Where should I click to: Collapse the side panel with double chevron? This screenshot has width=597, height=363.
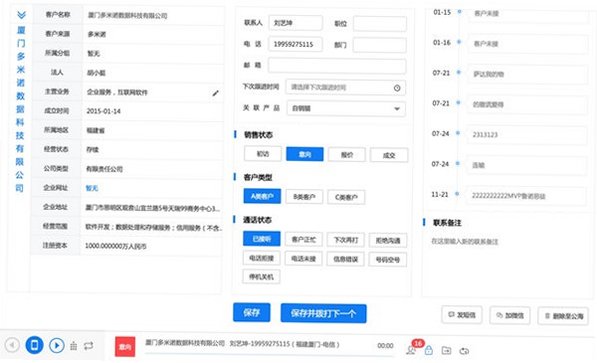21,15
